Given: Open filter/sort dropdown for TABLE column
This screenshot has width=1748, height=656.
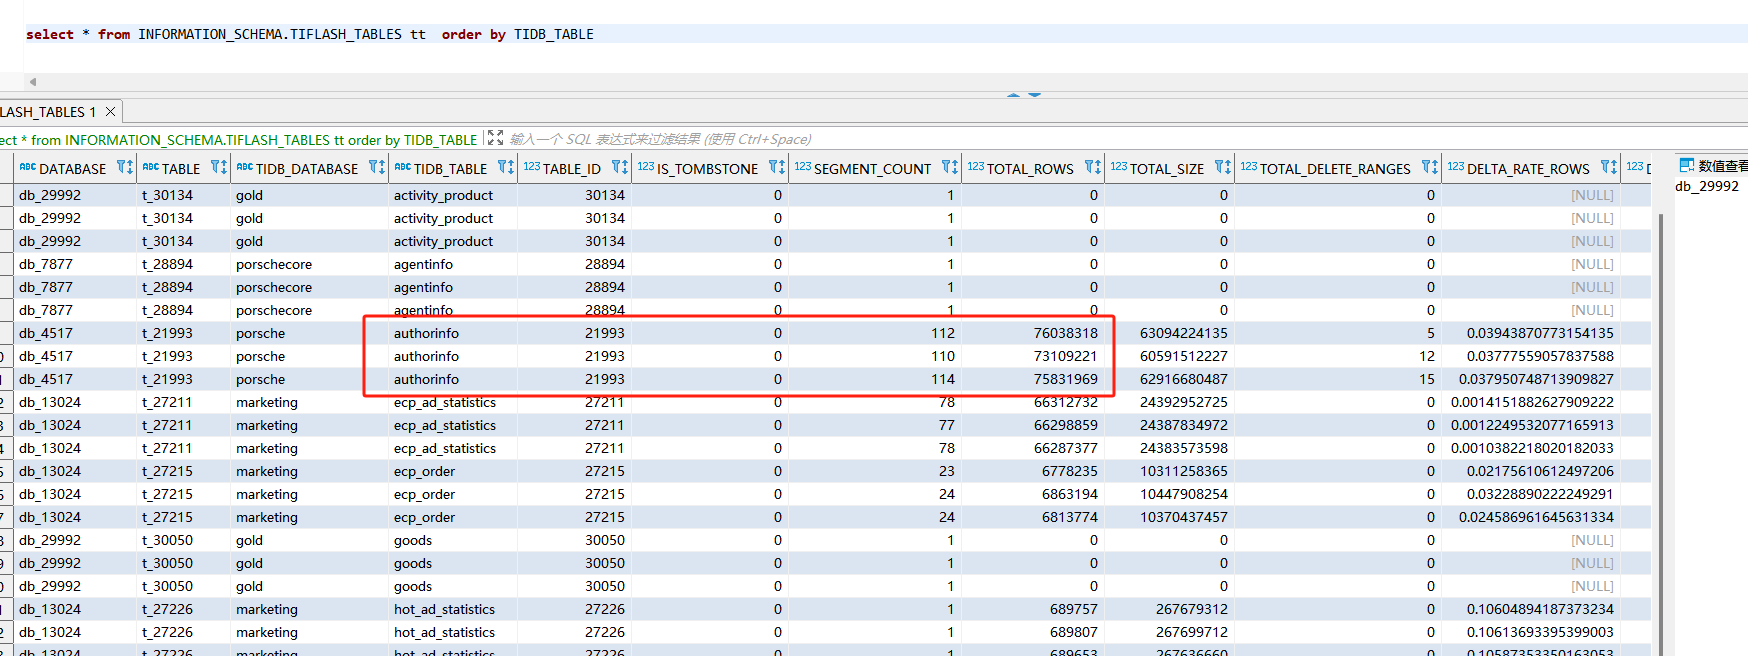Looking at the screenshot, I should click(219, 167).
